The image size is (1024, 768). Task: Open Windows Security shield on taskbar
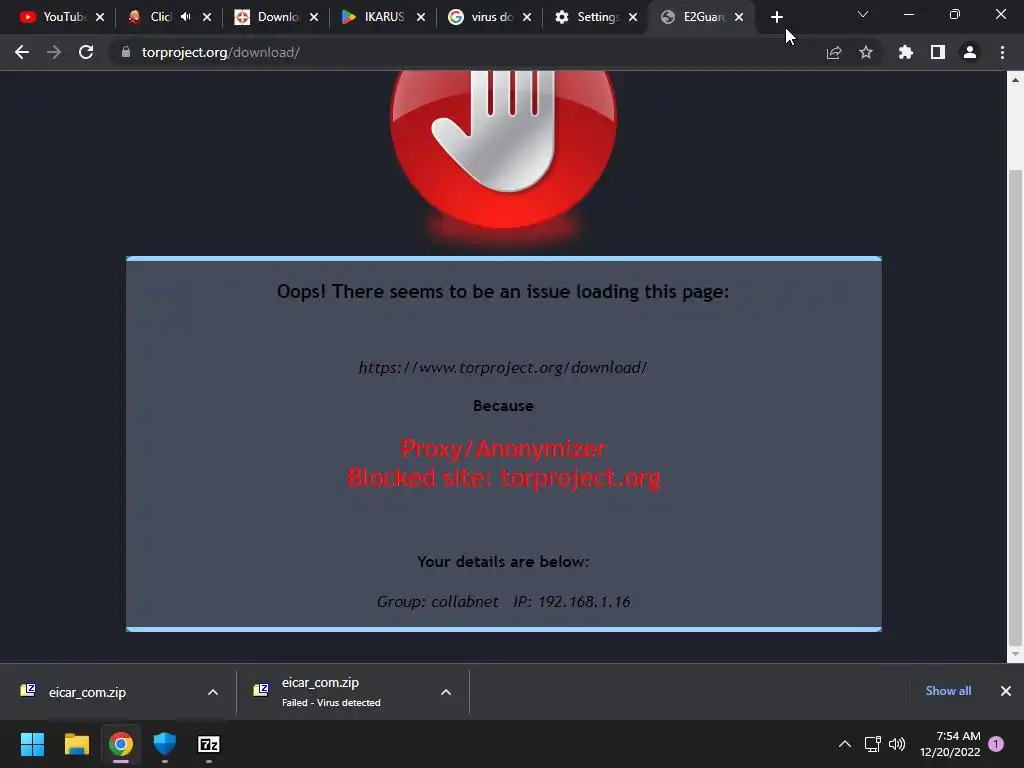pyautogui.click(x=165, y=744)
